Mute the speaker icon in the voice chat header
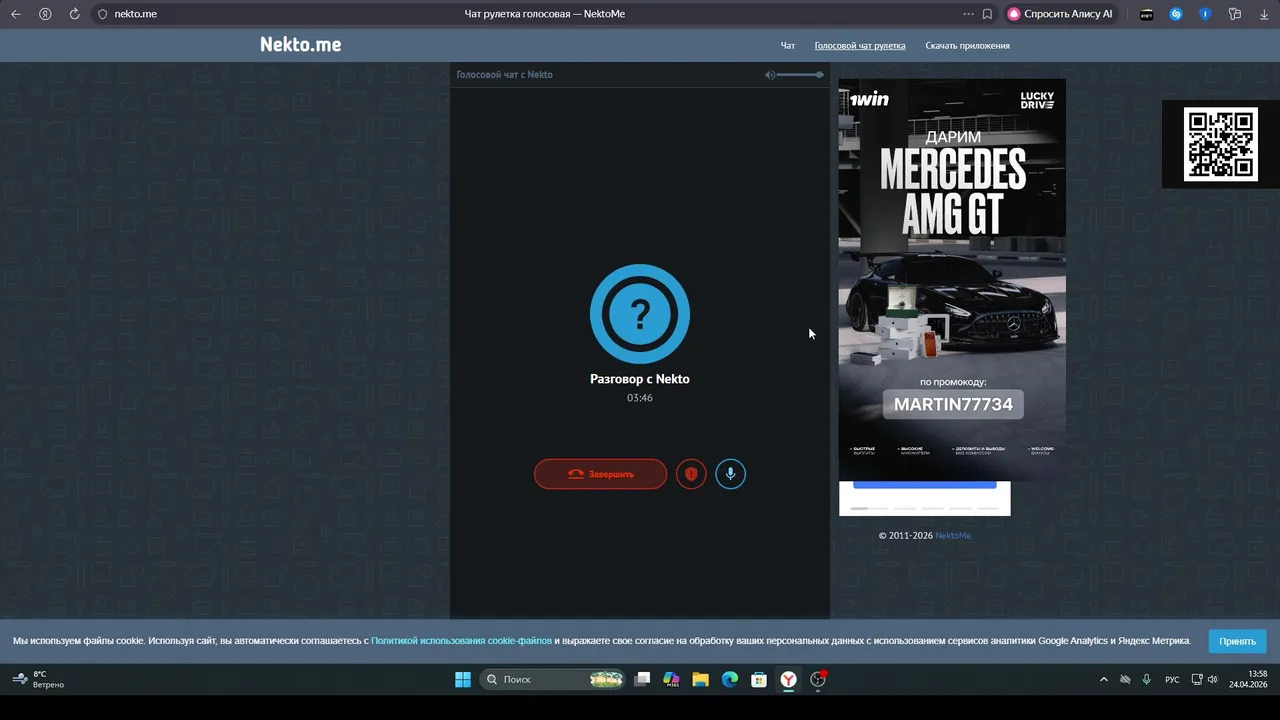Viewport: 1280px width, 720px height. coord(769,75)
